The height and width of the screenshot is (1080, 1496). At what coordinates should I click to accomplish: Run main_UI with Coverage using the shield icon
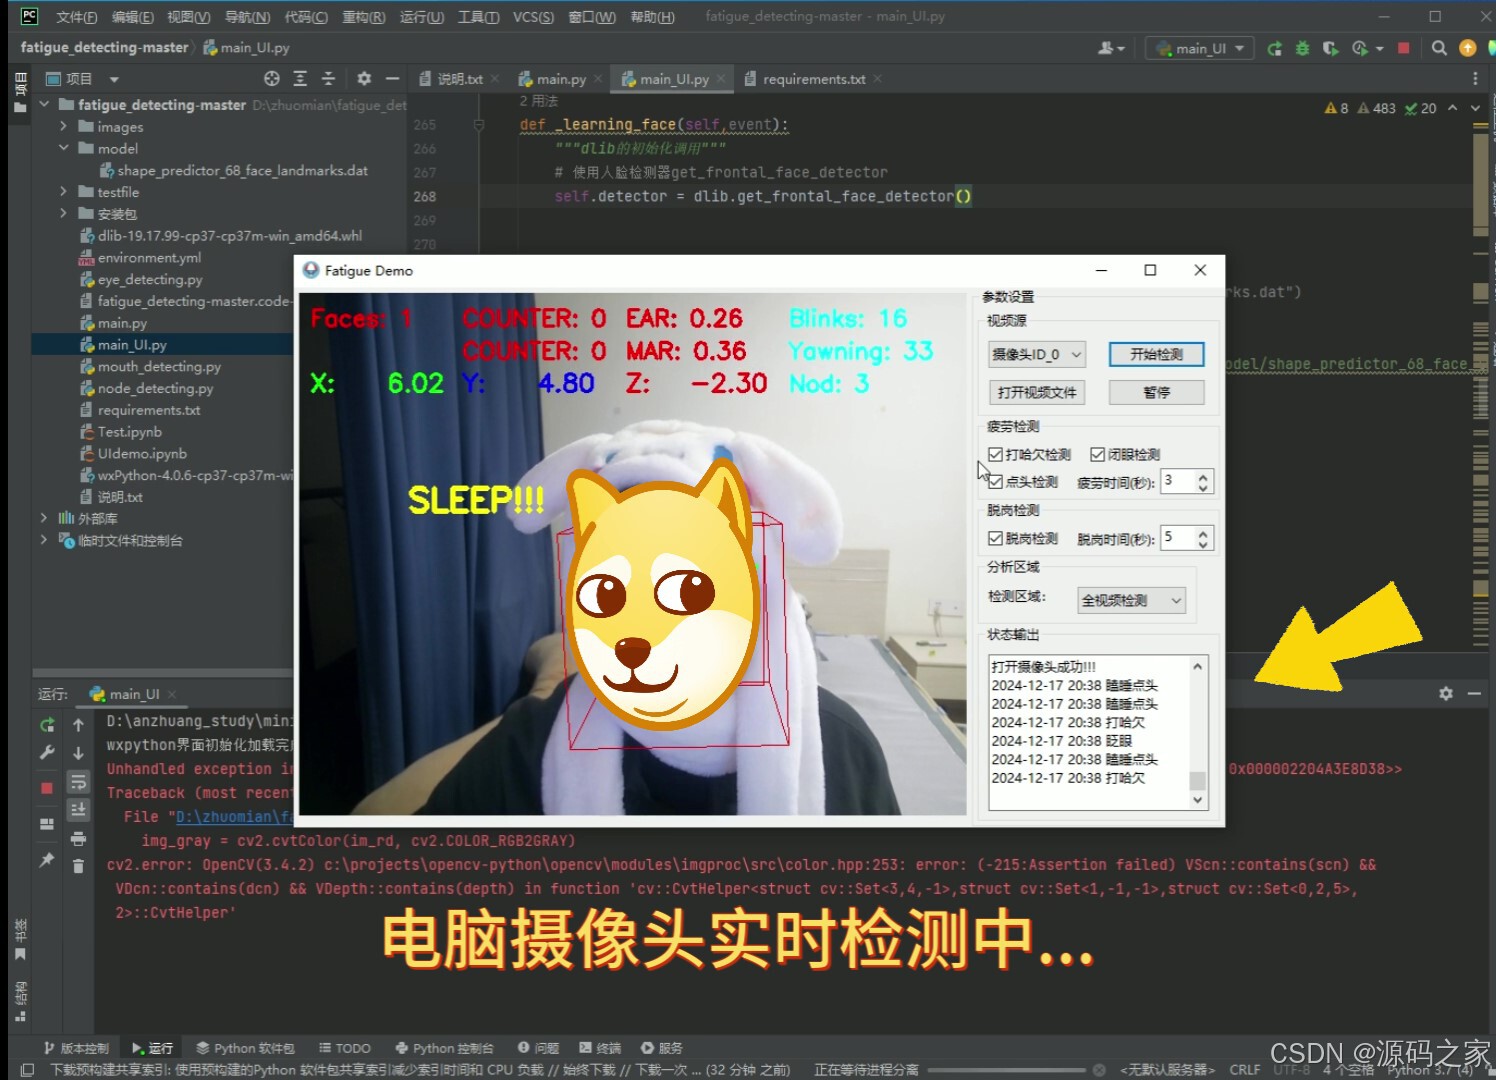click(1333, 47)
